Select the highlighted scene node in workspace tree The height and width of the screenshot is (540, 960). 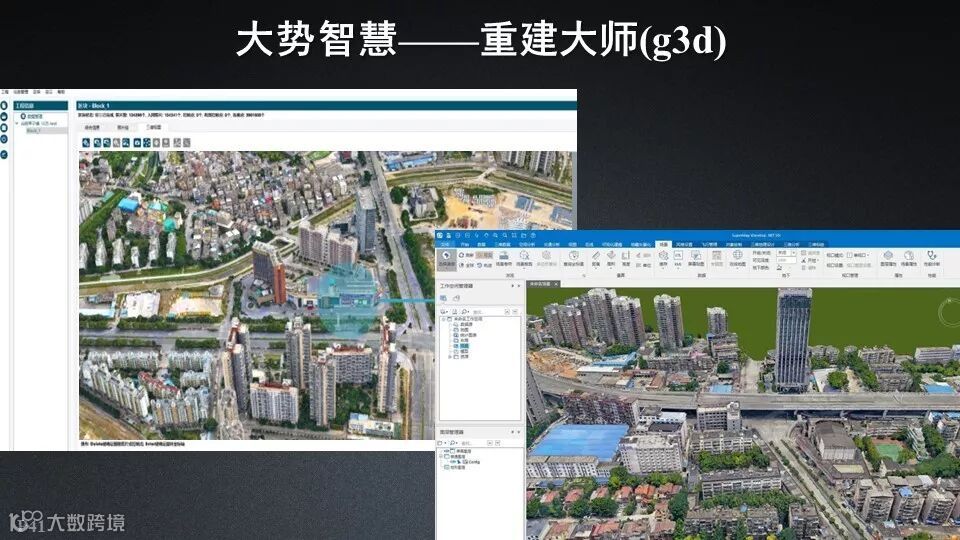(x=464, y=346)
